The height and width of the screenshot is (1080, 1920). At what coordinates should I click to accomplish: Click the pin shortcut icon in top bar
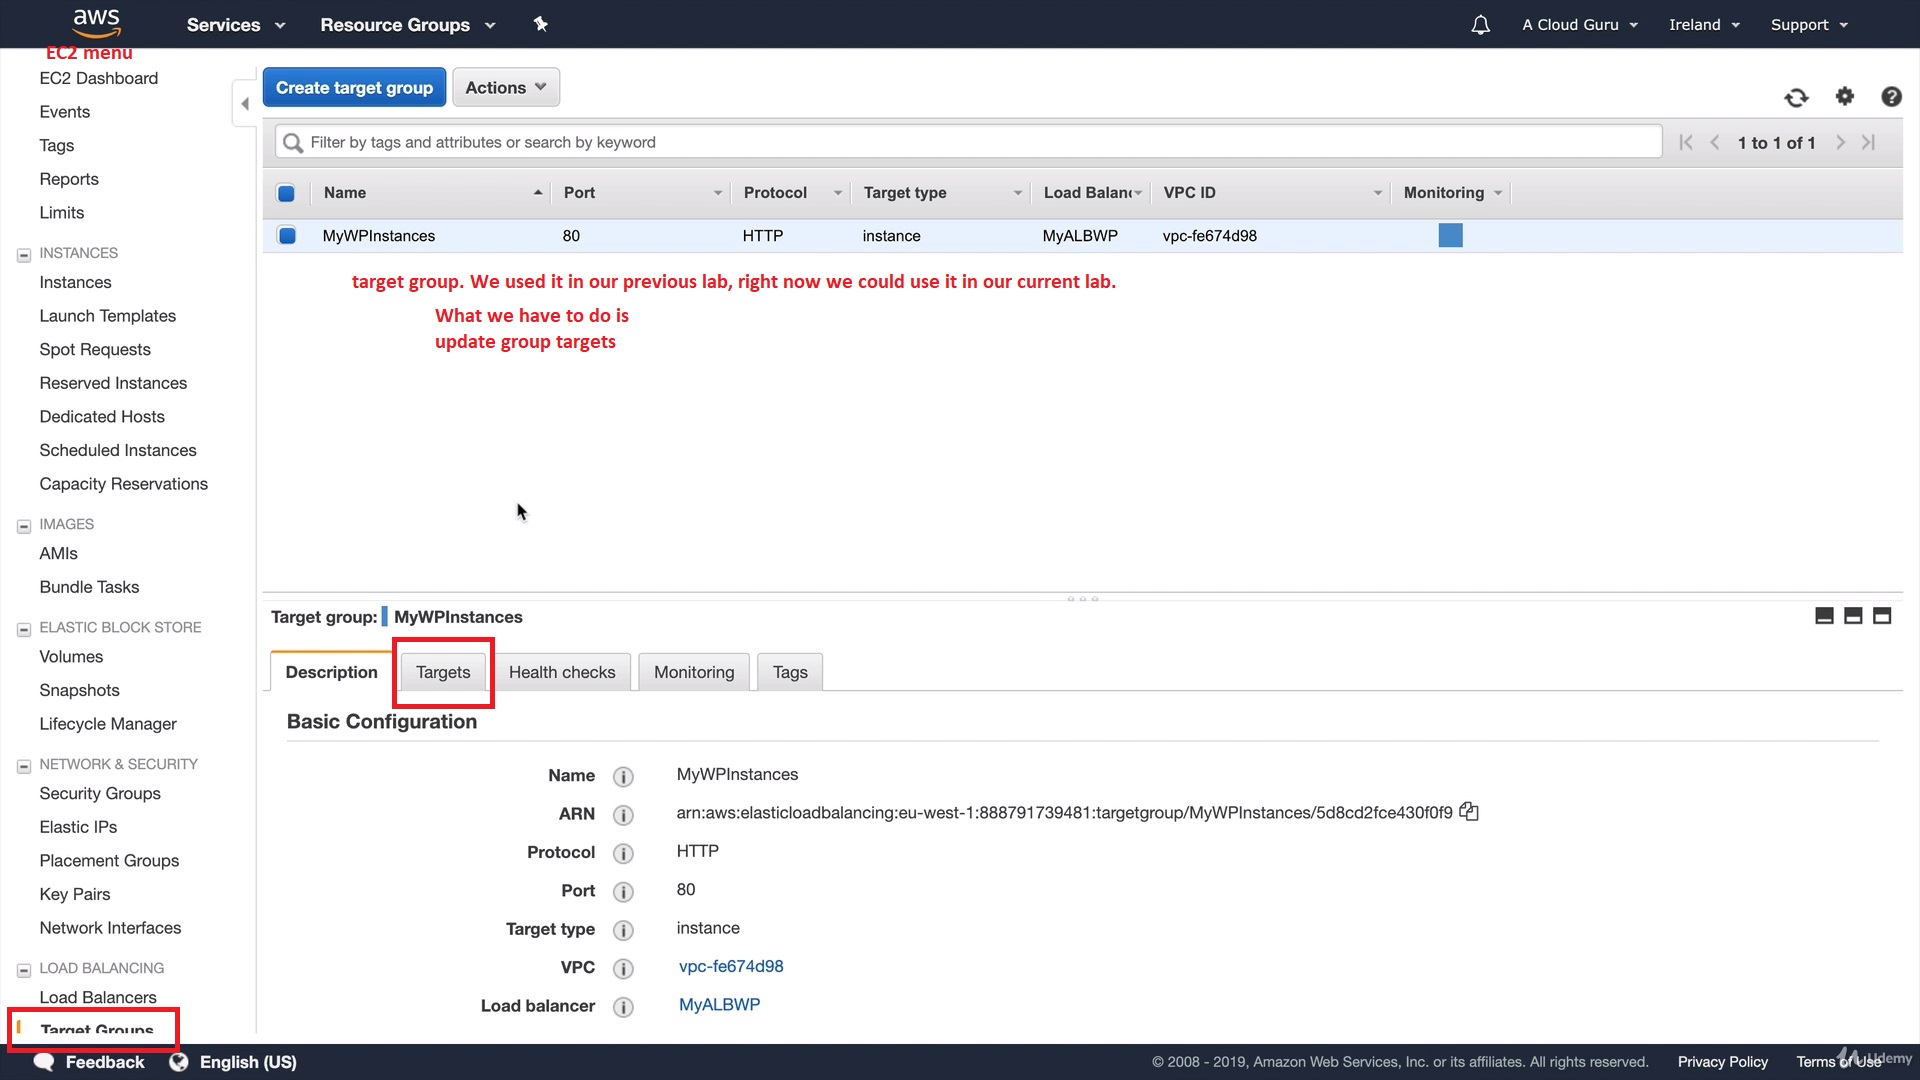(x=540, y=24)
